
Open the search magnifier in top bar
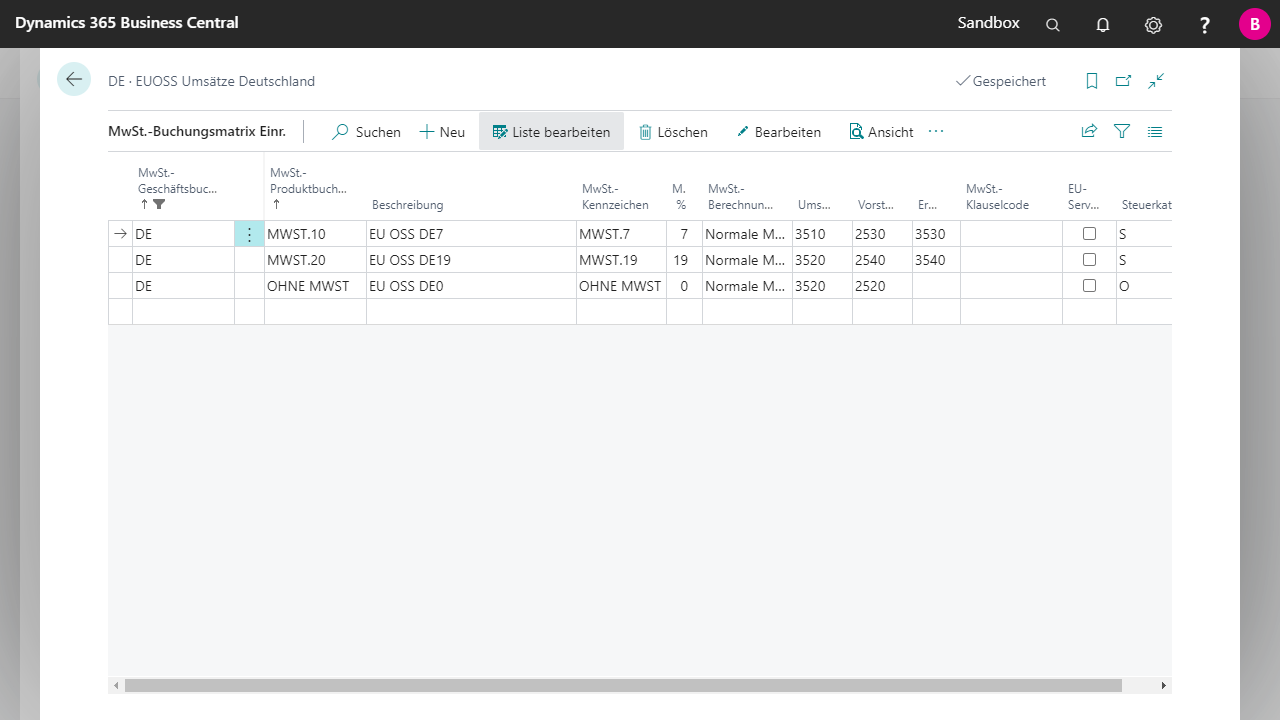(x=1052, y=25)
